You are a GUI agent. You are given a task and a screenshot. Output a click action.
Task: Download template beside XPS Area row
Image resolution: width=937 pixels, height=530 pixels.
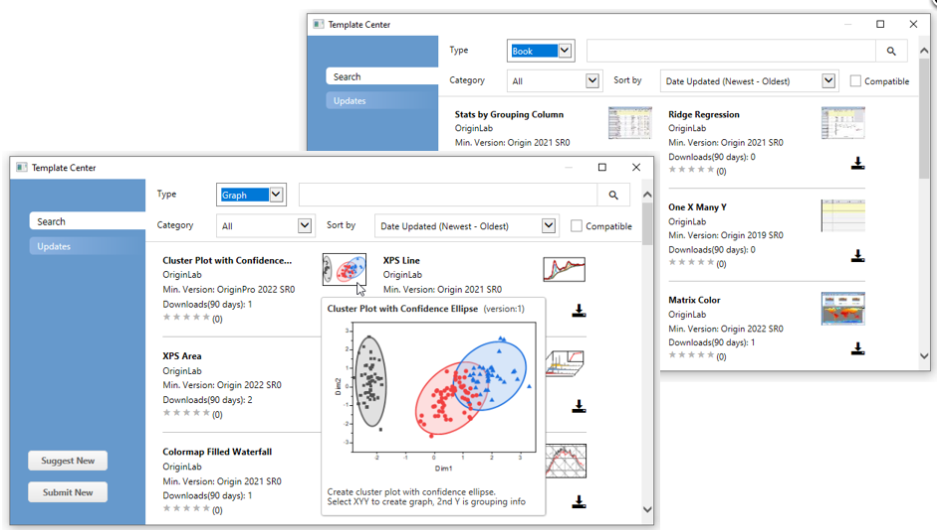[x=578, y=406]
